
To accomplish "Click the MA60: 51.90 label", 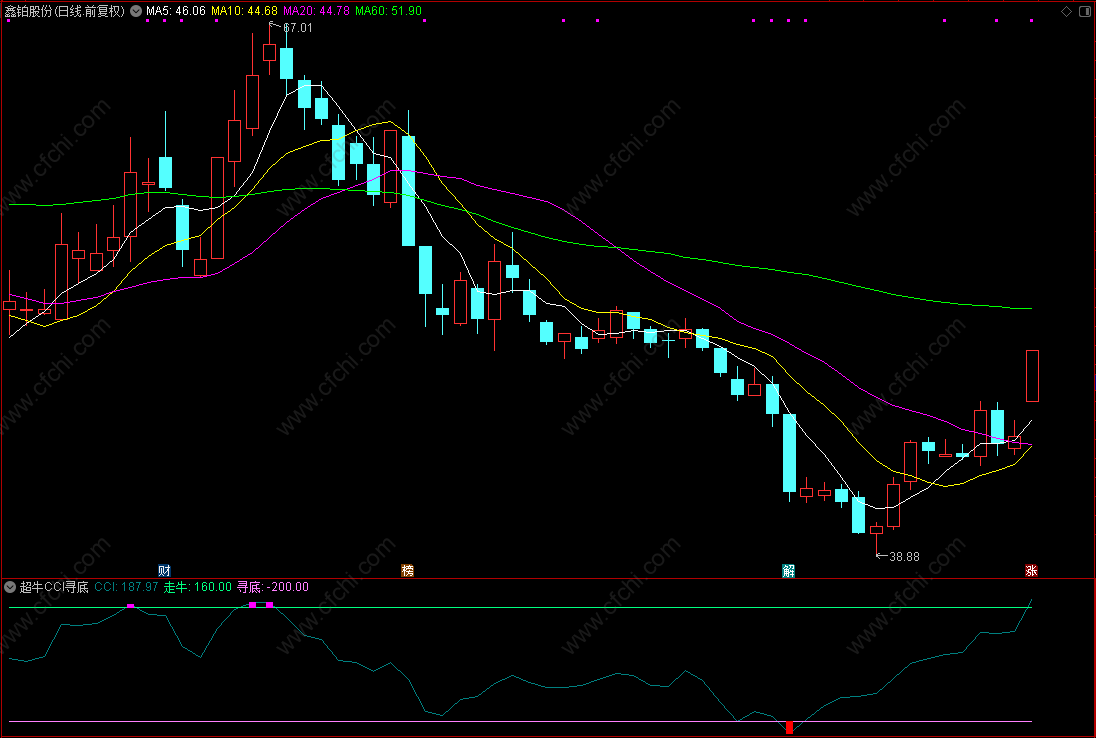I will [x=388, y=11].
